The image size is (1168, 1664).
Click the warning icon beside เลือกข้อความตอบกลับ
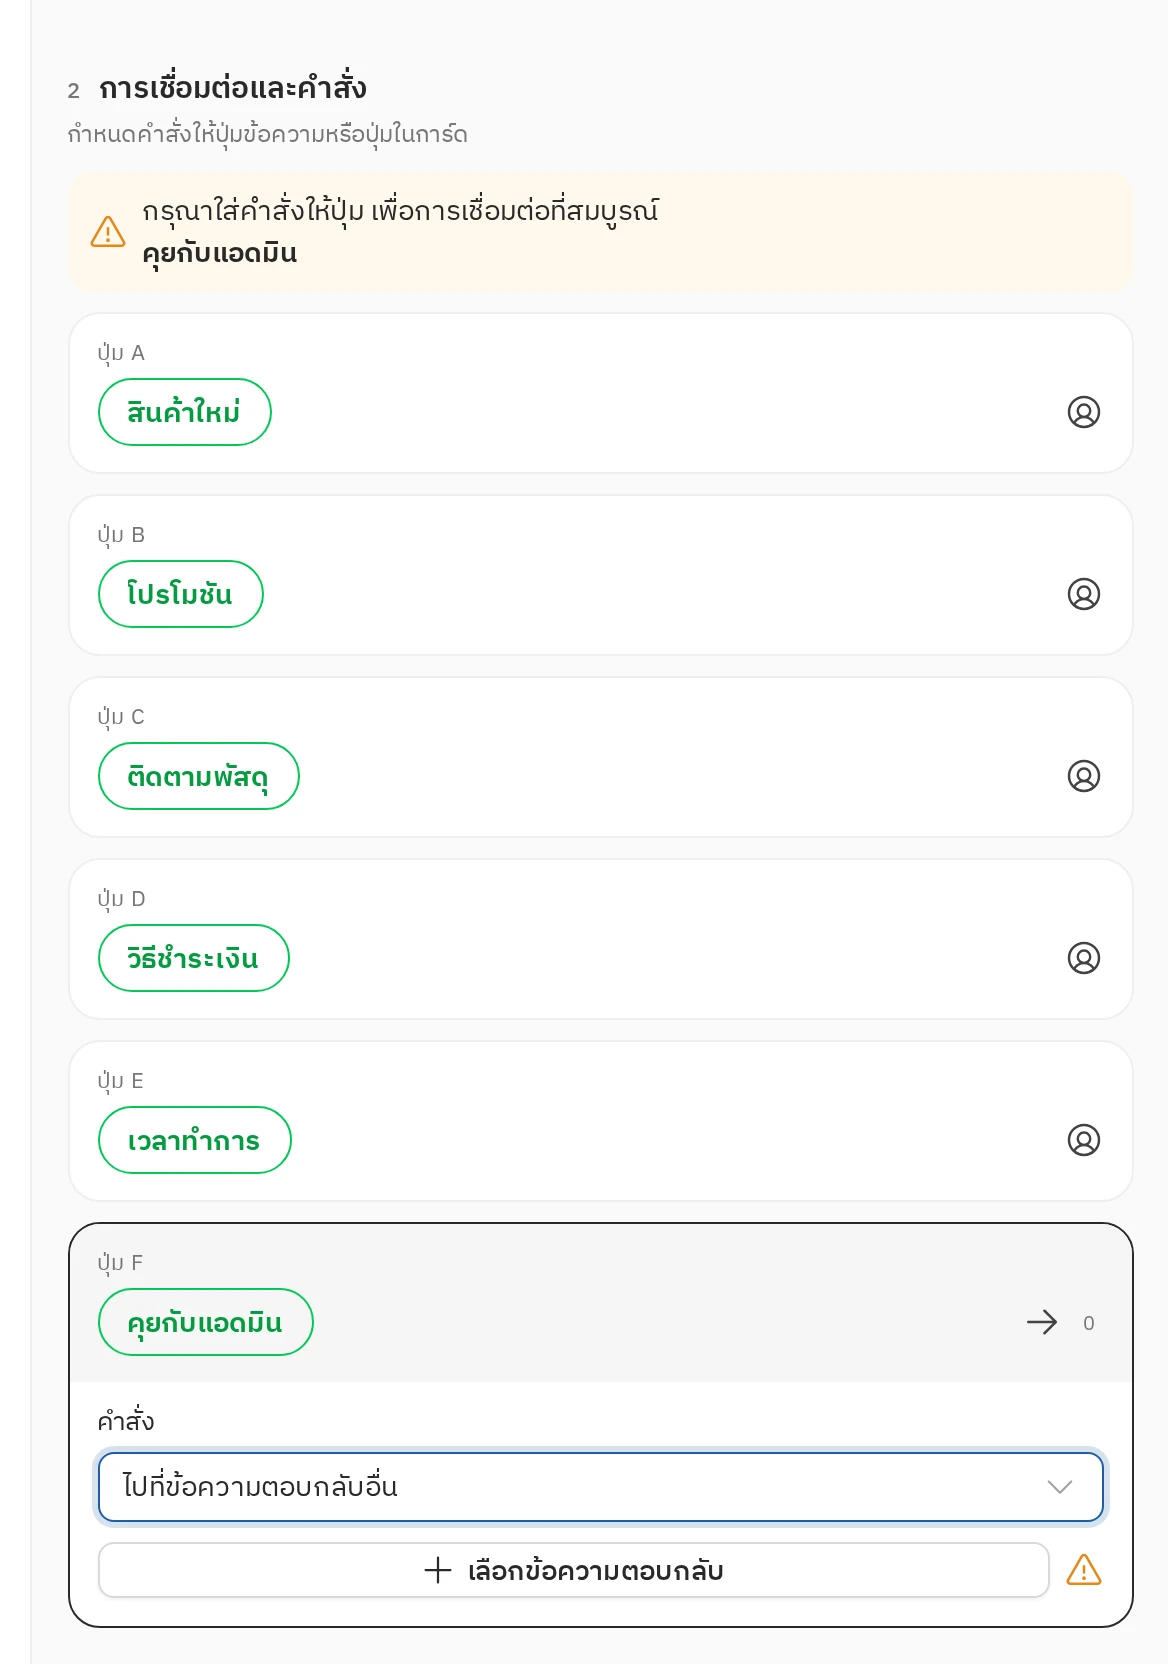(x=1084, y=1570)
